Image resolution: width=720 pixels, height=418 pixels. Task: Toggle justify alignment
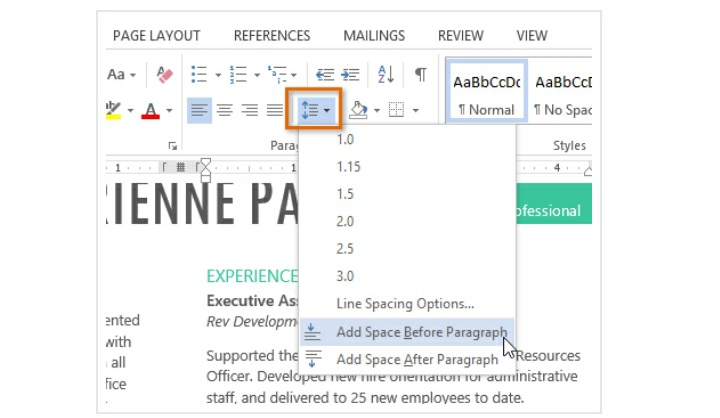[275, 110]
